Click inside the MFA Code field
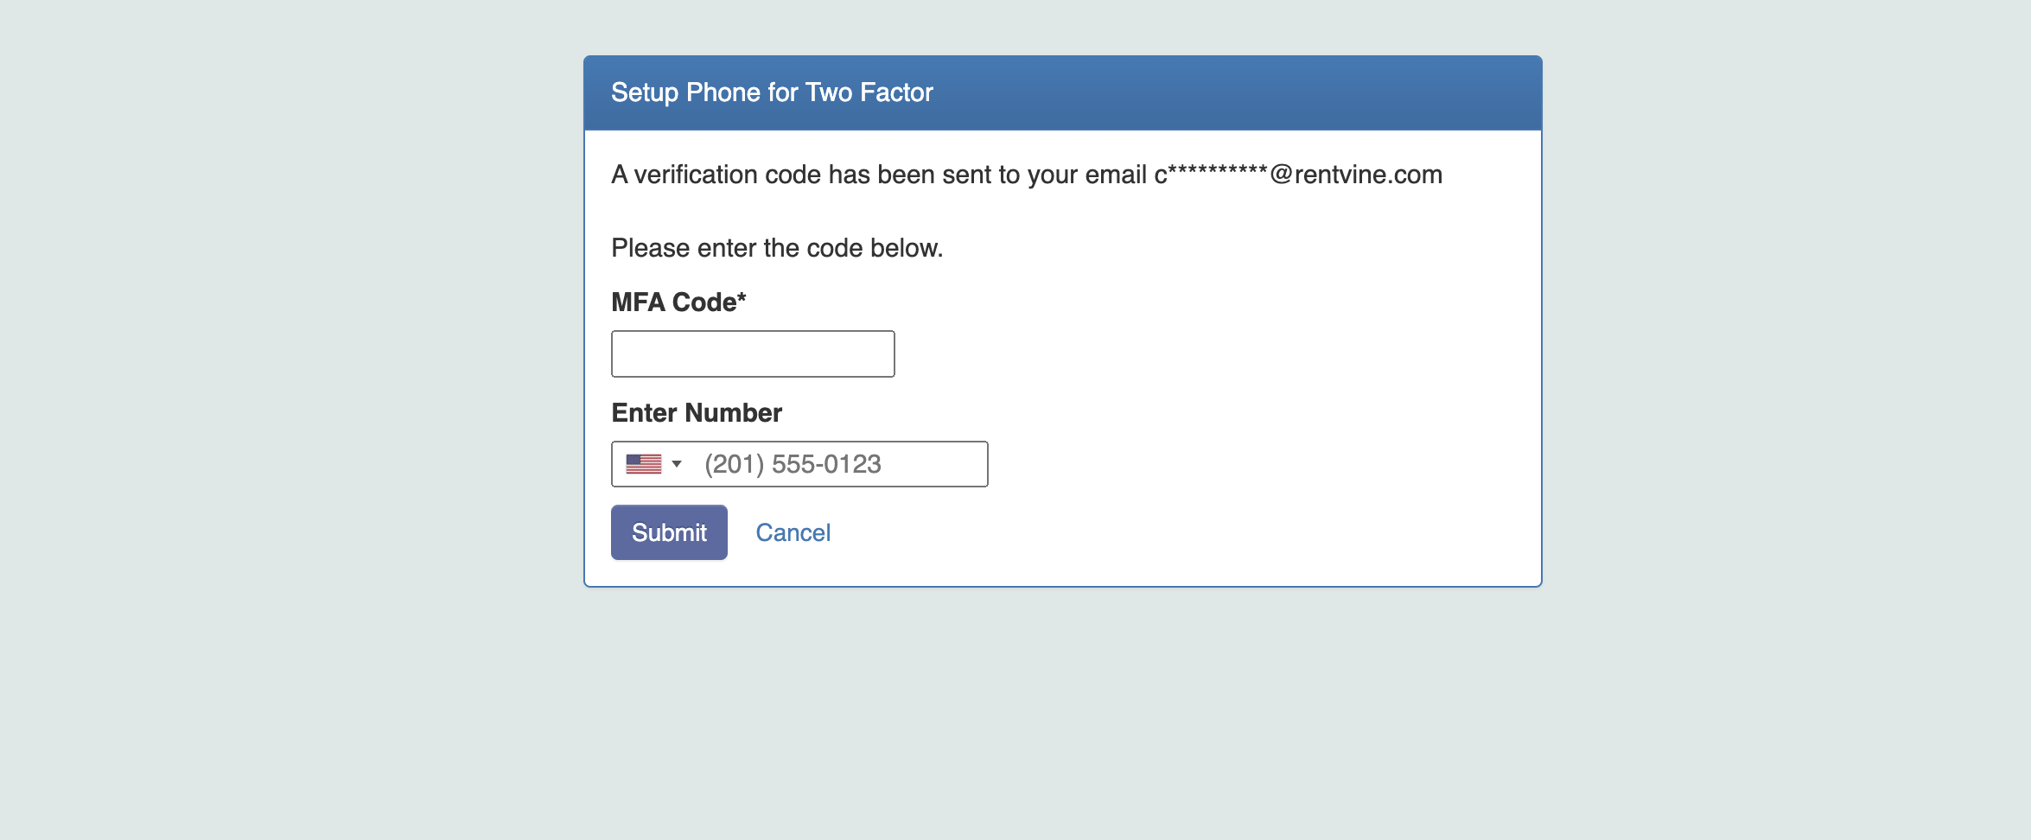The height and width of the screenshot is (840, 2031). (752, 353)
